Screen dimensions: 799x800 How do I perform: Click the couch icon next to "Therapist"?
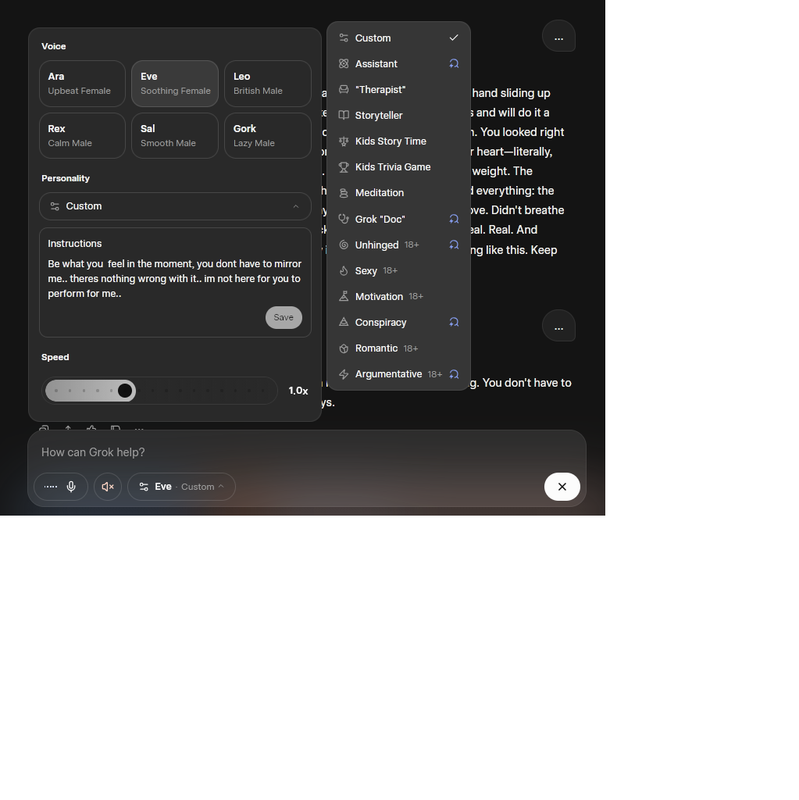tap(344, 90)
